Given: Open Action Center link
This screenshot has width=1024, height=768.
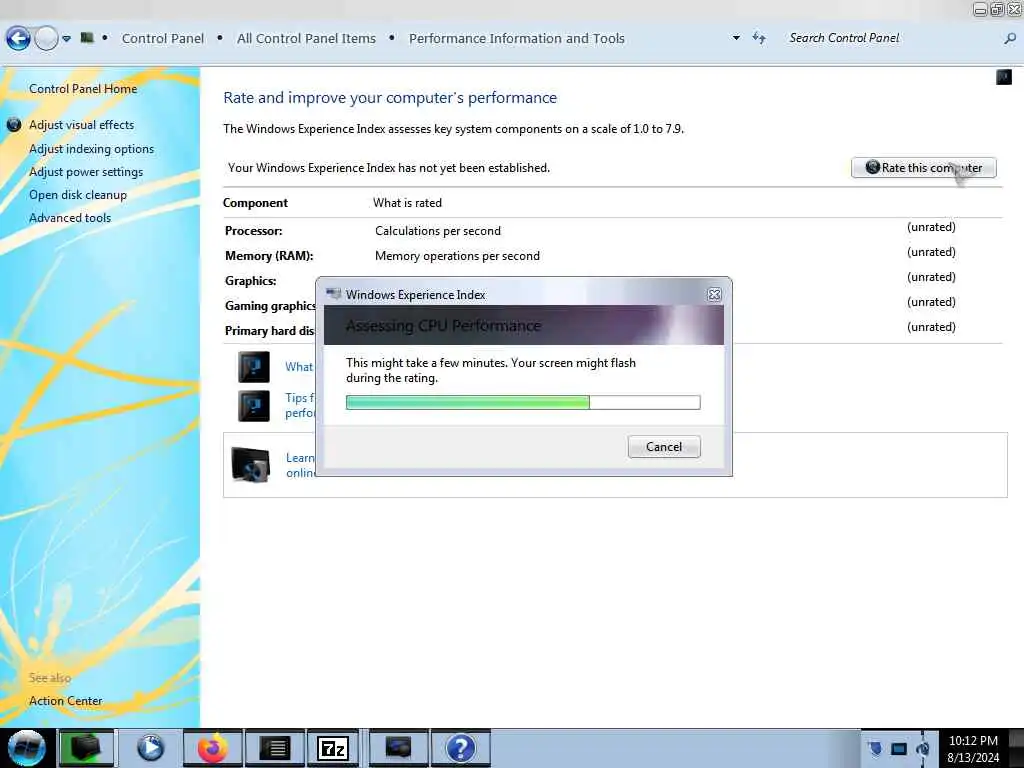Looking at the screenshot, I should pos(65,701).
